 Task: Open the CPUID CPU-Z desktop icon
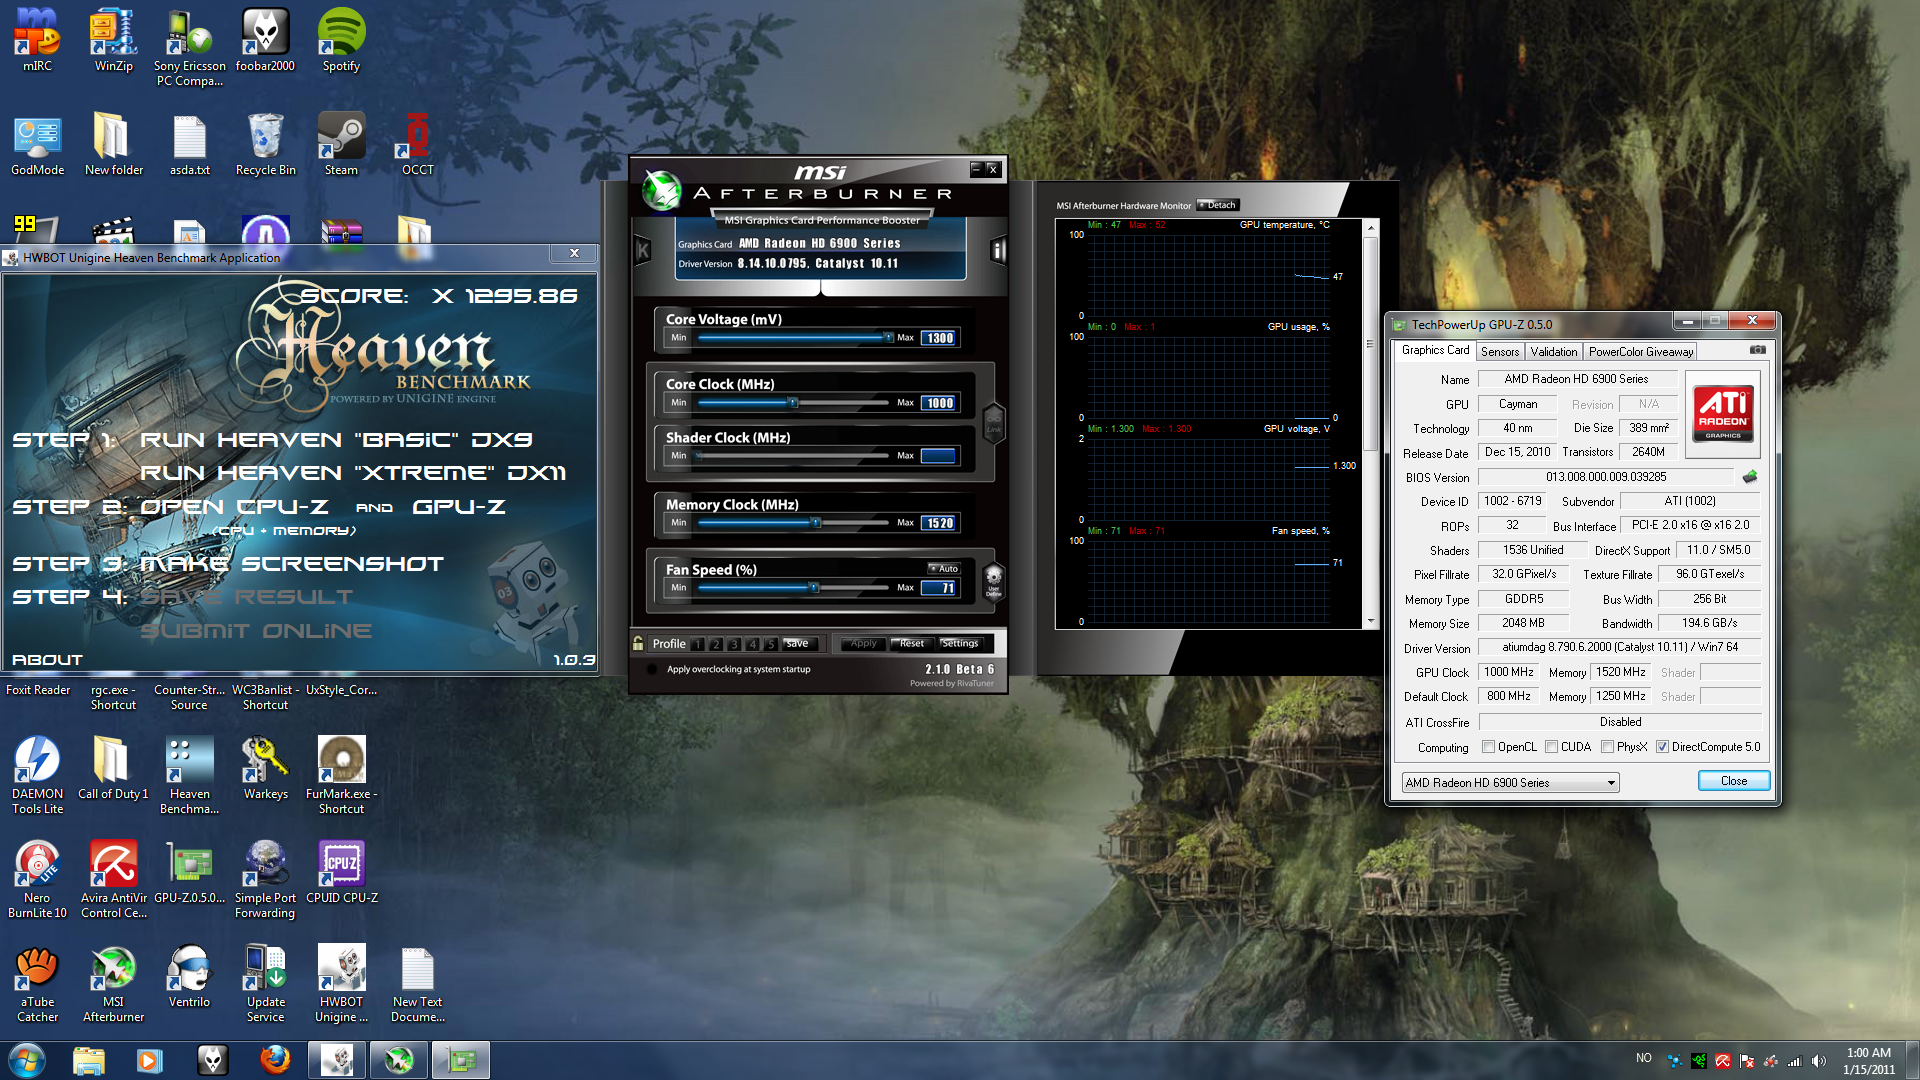341,872
